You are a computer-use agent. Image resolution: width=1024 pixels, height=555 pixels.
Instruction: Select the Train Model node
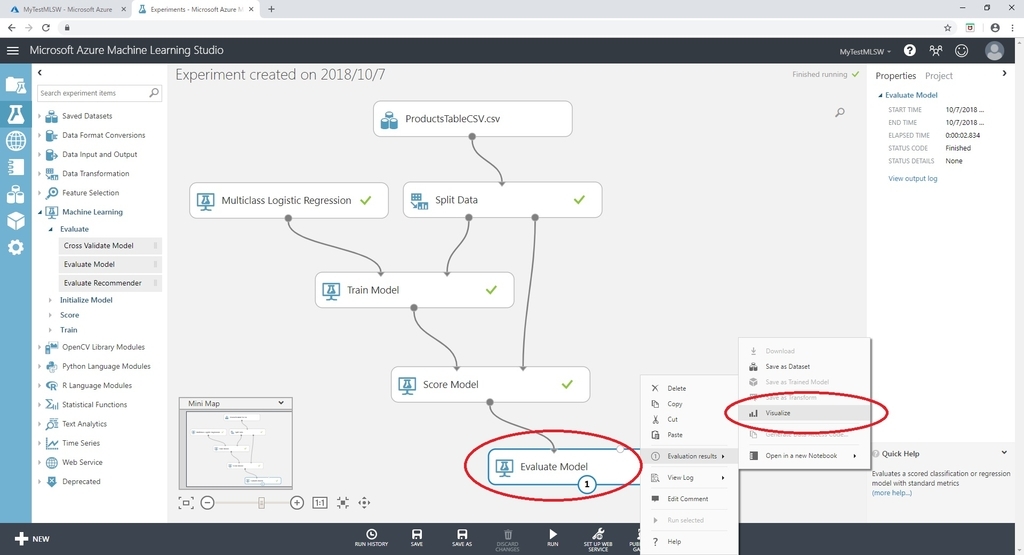point(414,290)
